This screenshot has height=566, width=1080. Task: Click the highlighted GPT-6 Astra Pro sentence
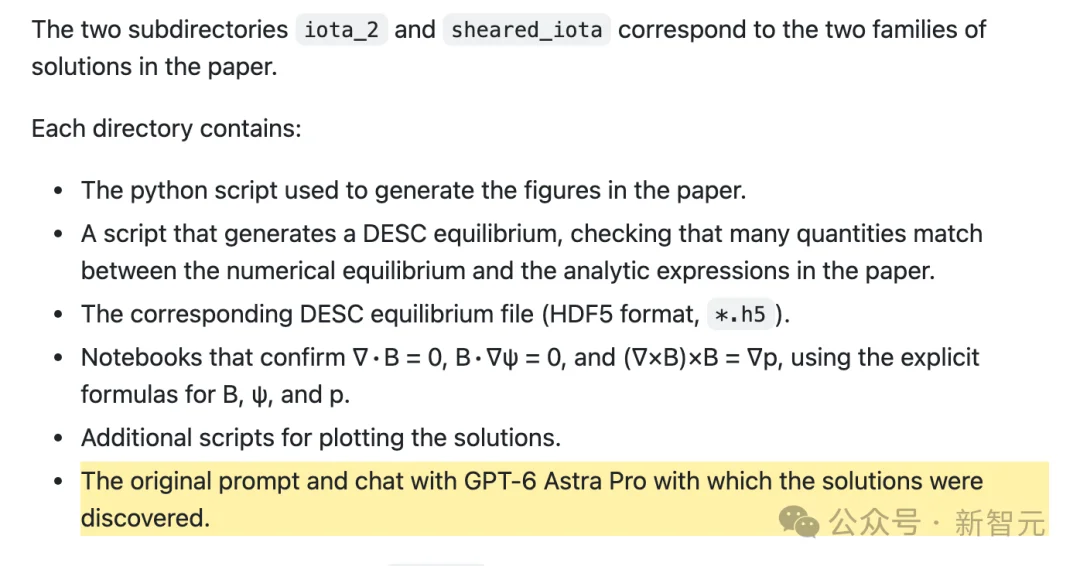(532, 499)
